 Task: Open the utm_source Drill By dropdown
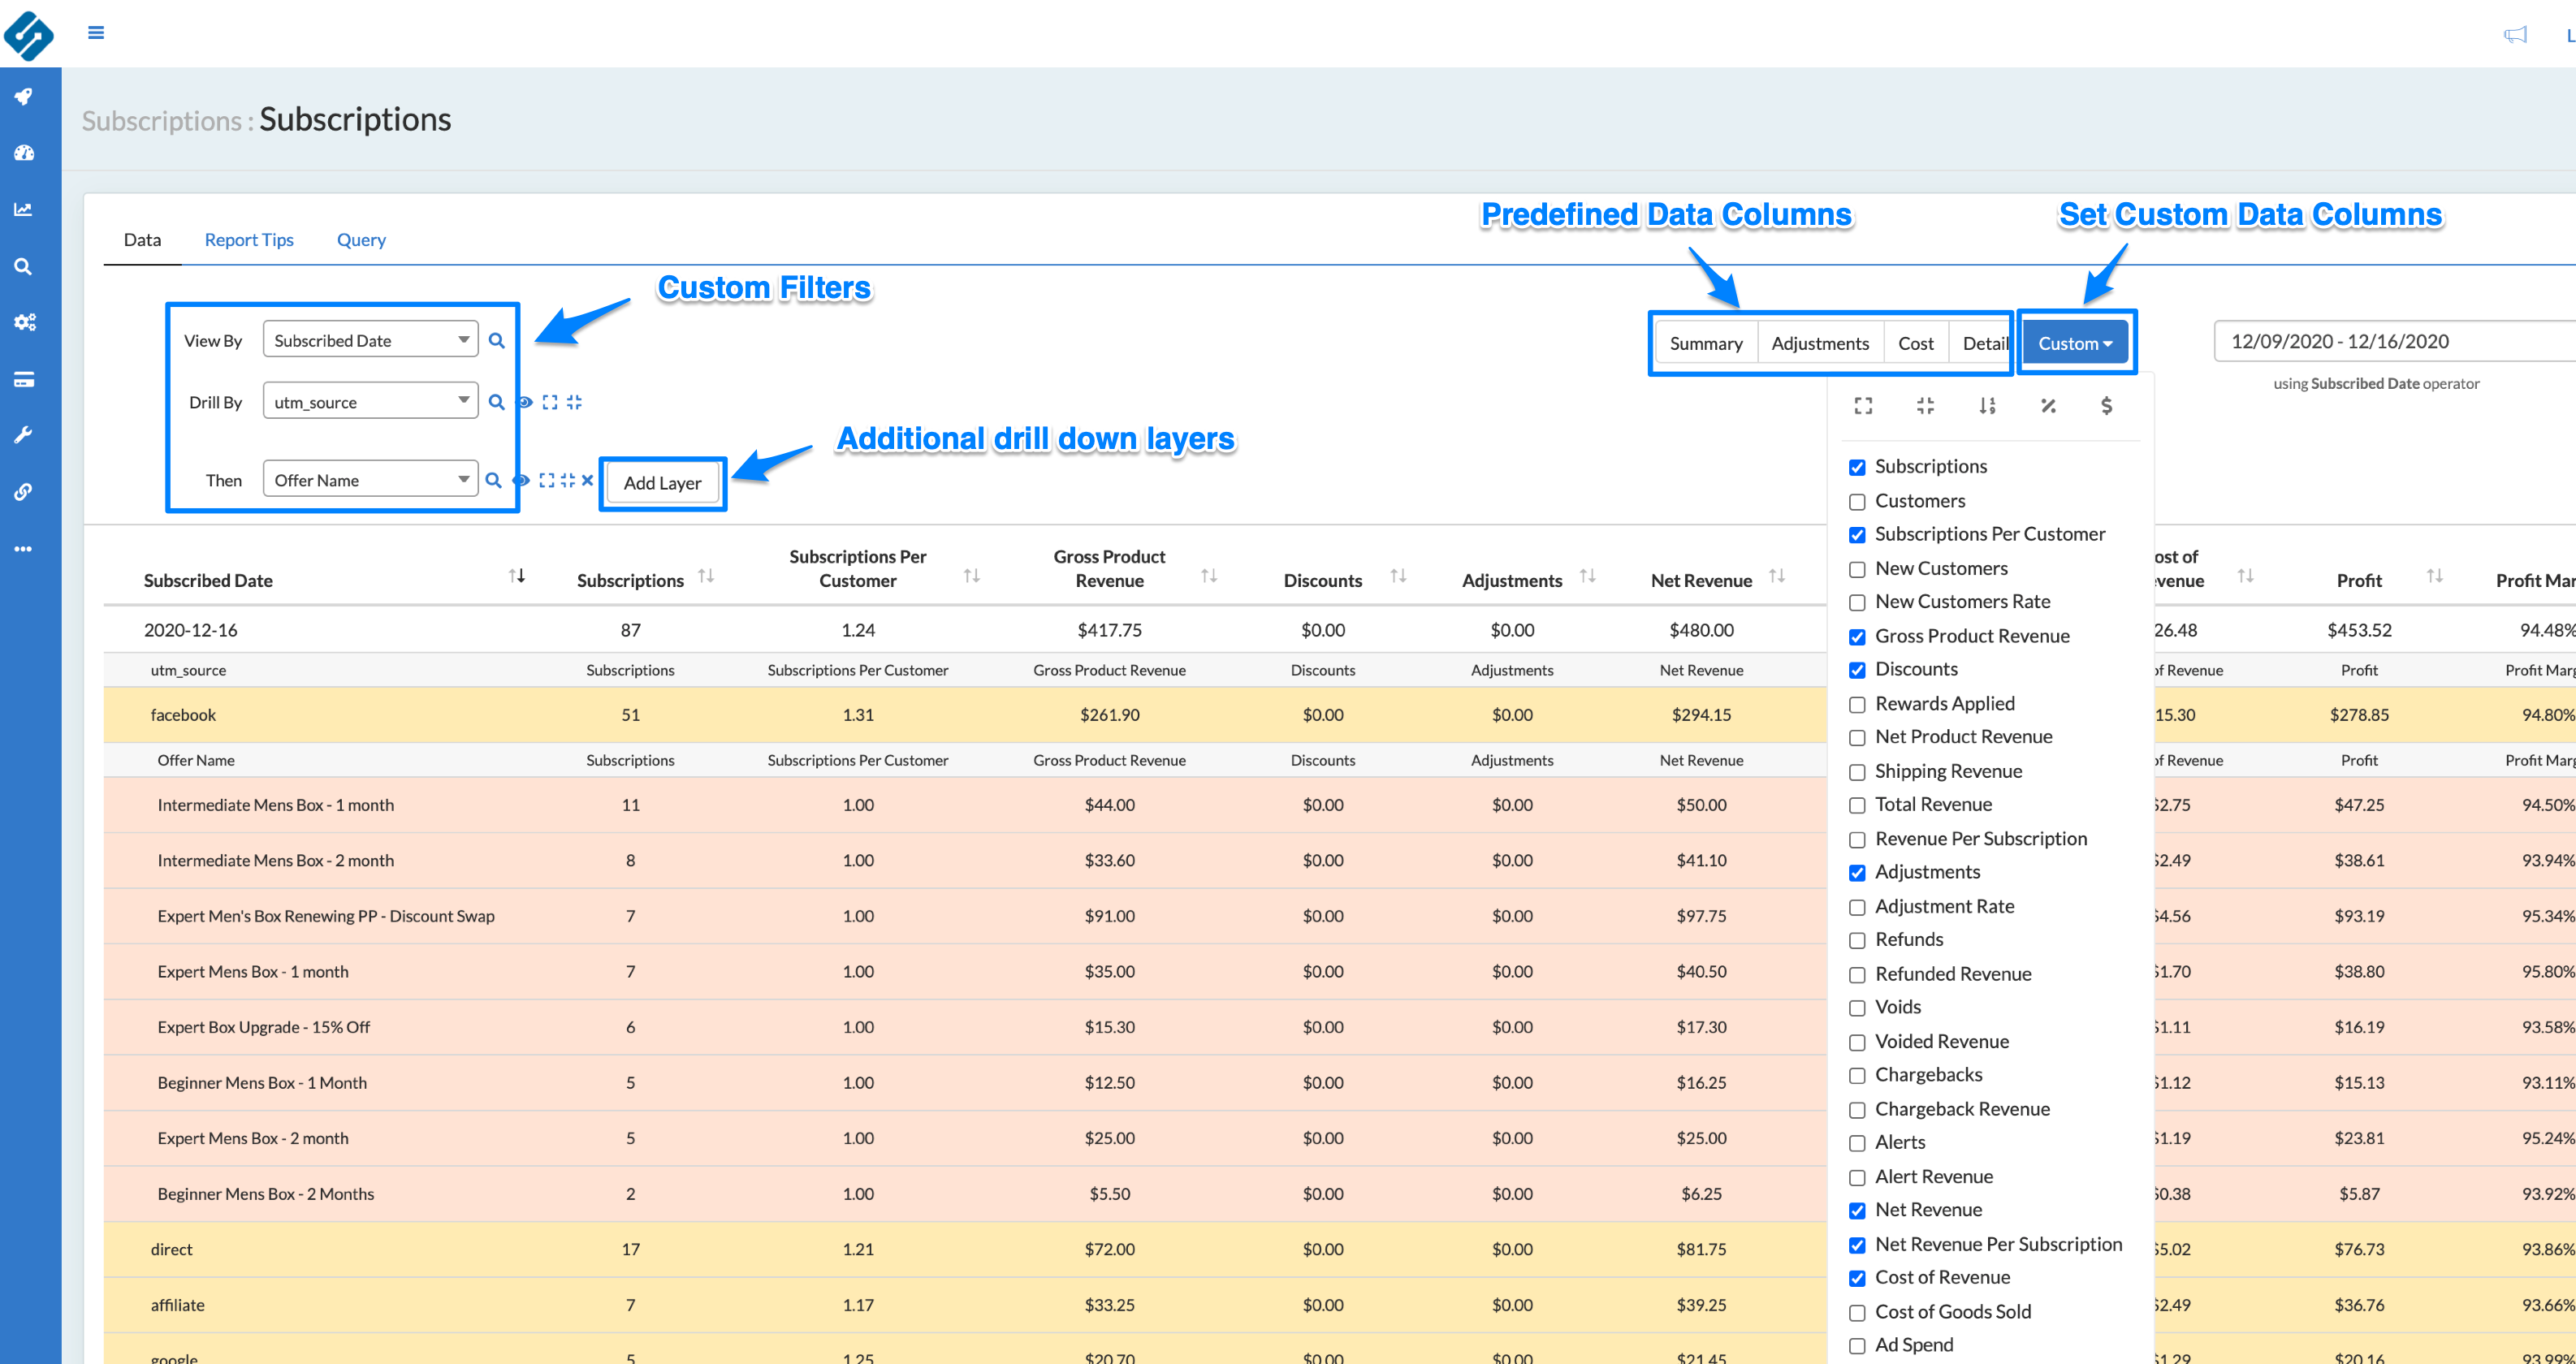tap(370, 402)
